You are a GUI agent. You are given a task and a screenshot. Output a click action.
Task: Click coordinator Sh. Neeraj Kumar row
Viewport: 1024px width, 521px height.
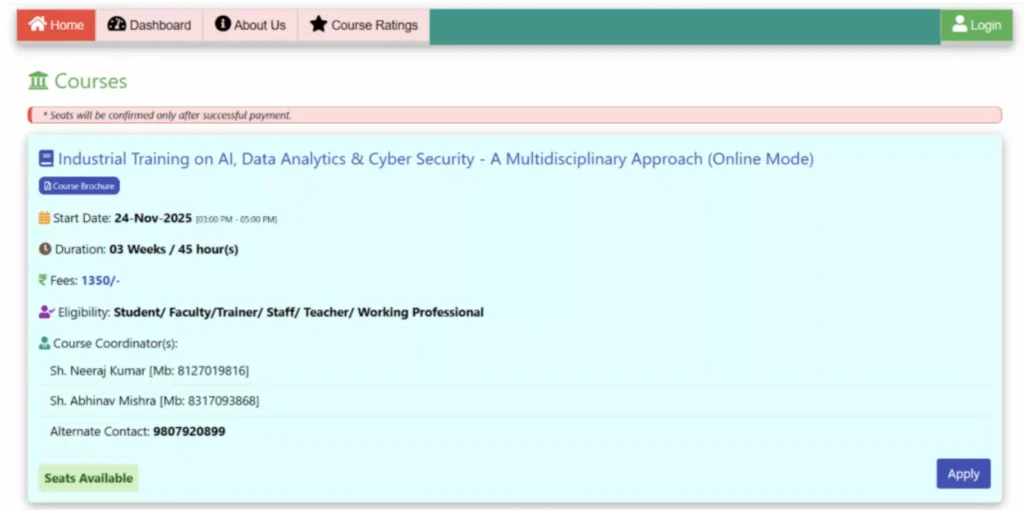515,371
